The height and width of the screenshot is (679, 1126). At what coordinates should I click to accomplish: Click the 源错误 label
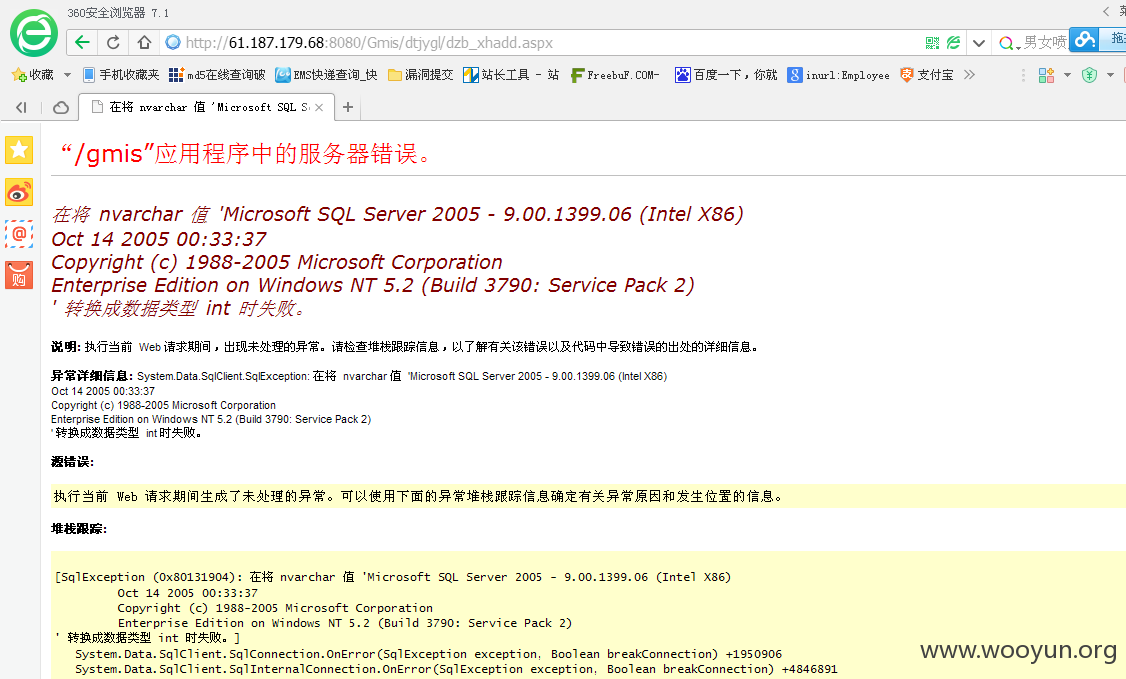click(73, 462)
